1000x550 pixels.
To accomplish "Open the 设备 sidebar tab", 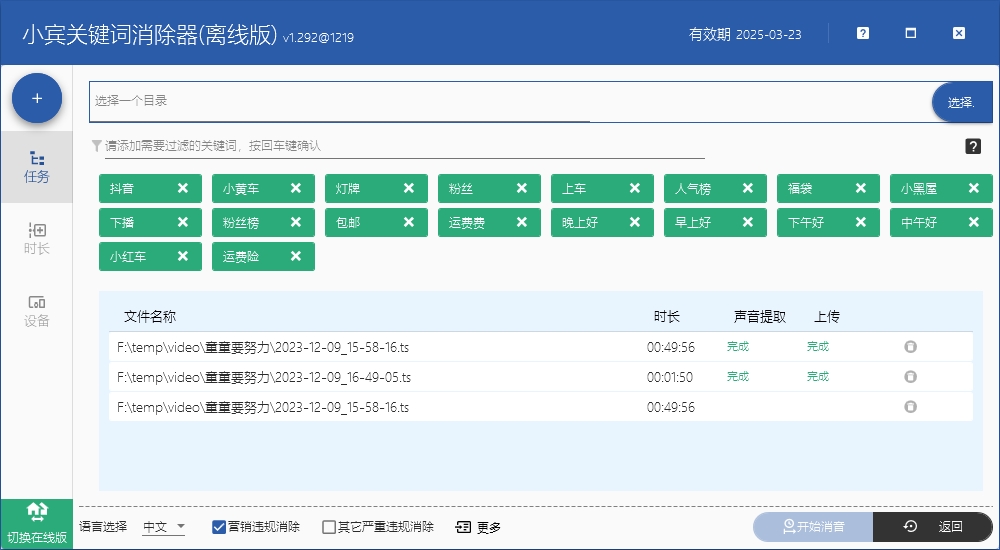I will click(36, 311).
